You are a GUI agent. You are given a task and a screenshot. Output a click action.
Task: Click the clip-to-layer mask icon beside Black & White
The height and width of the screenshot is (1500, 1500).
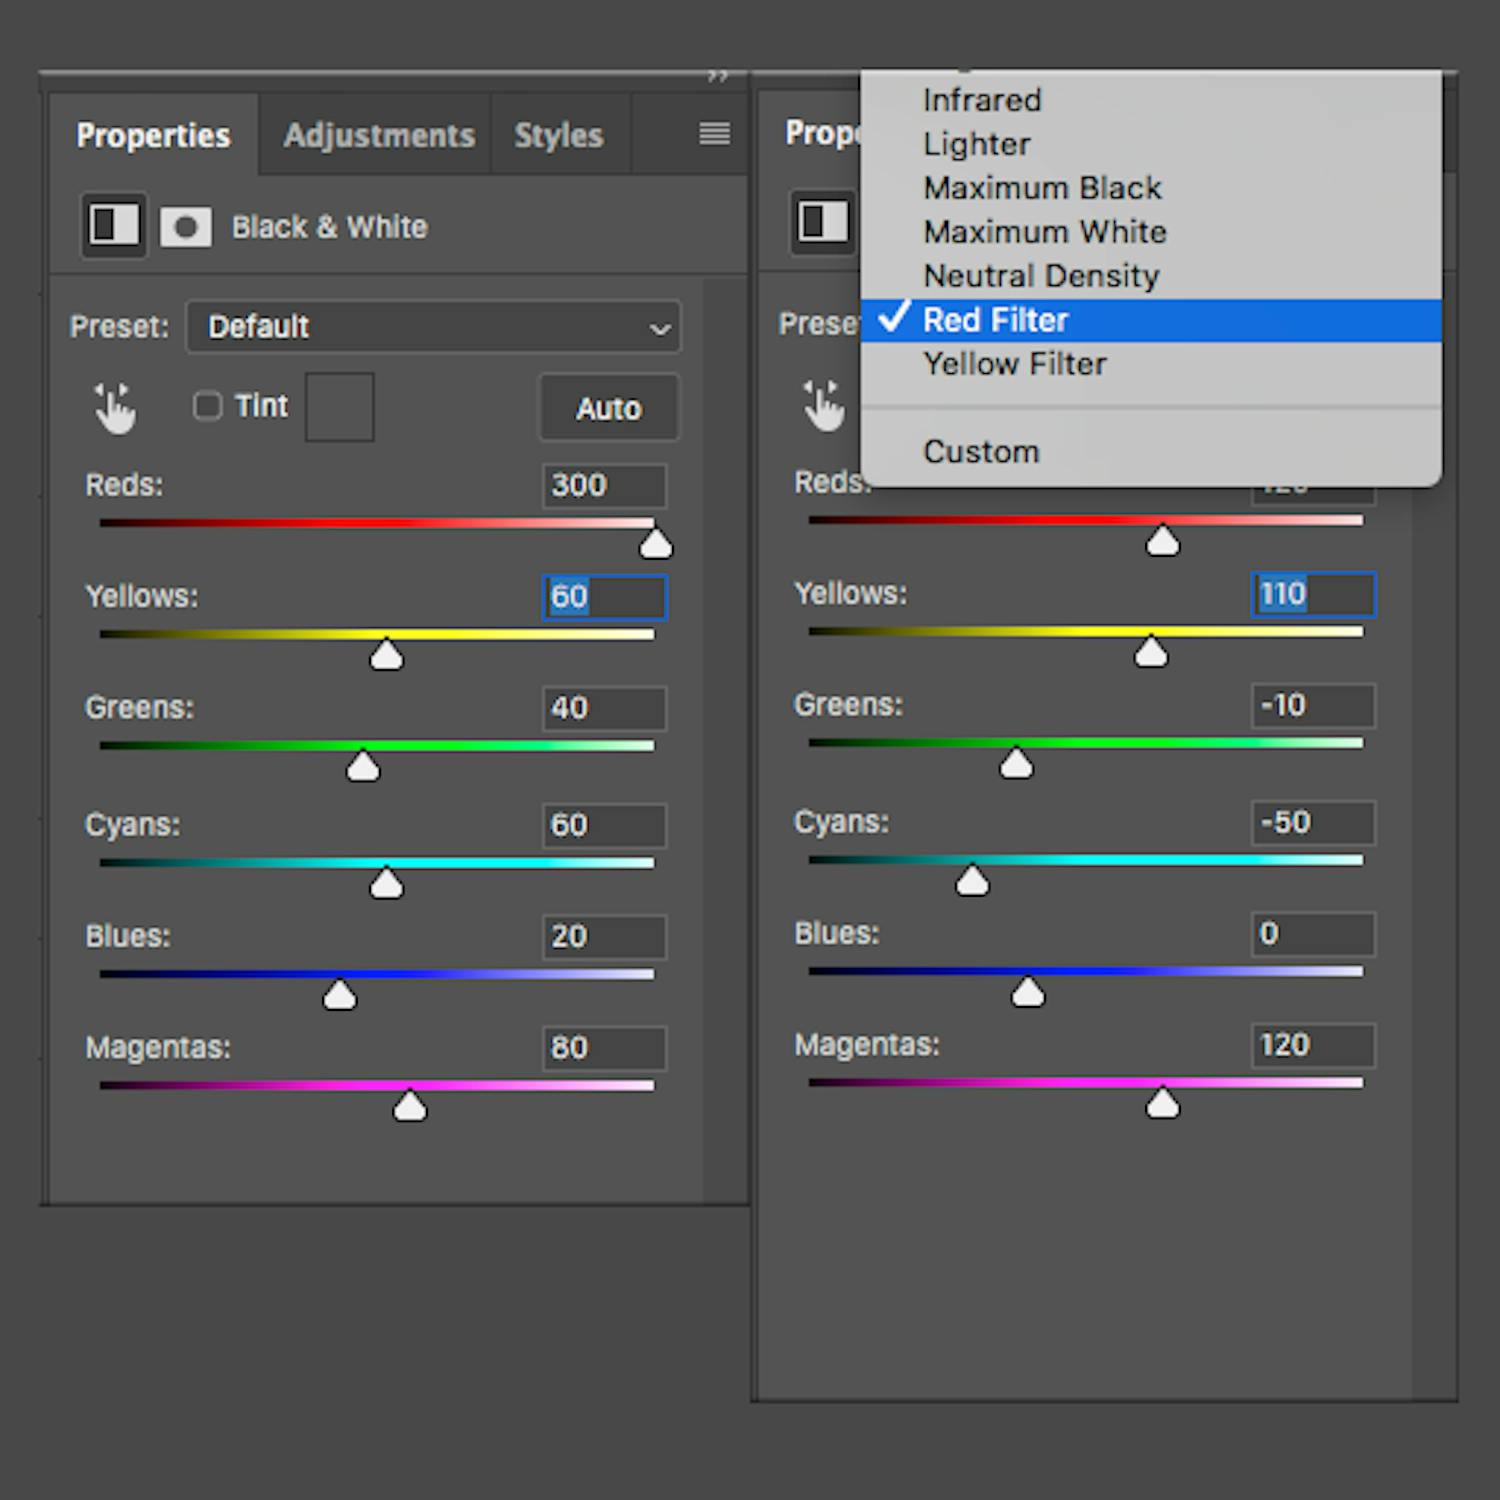(186, 225)
